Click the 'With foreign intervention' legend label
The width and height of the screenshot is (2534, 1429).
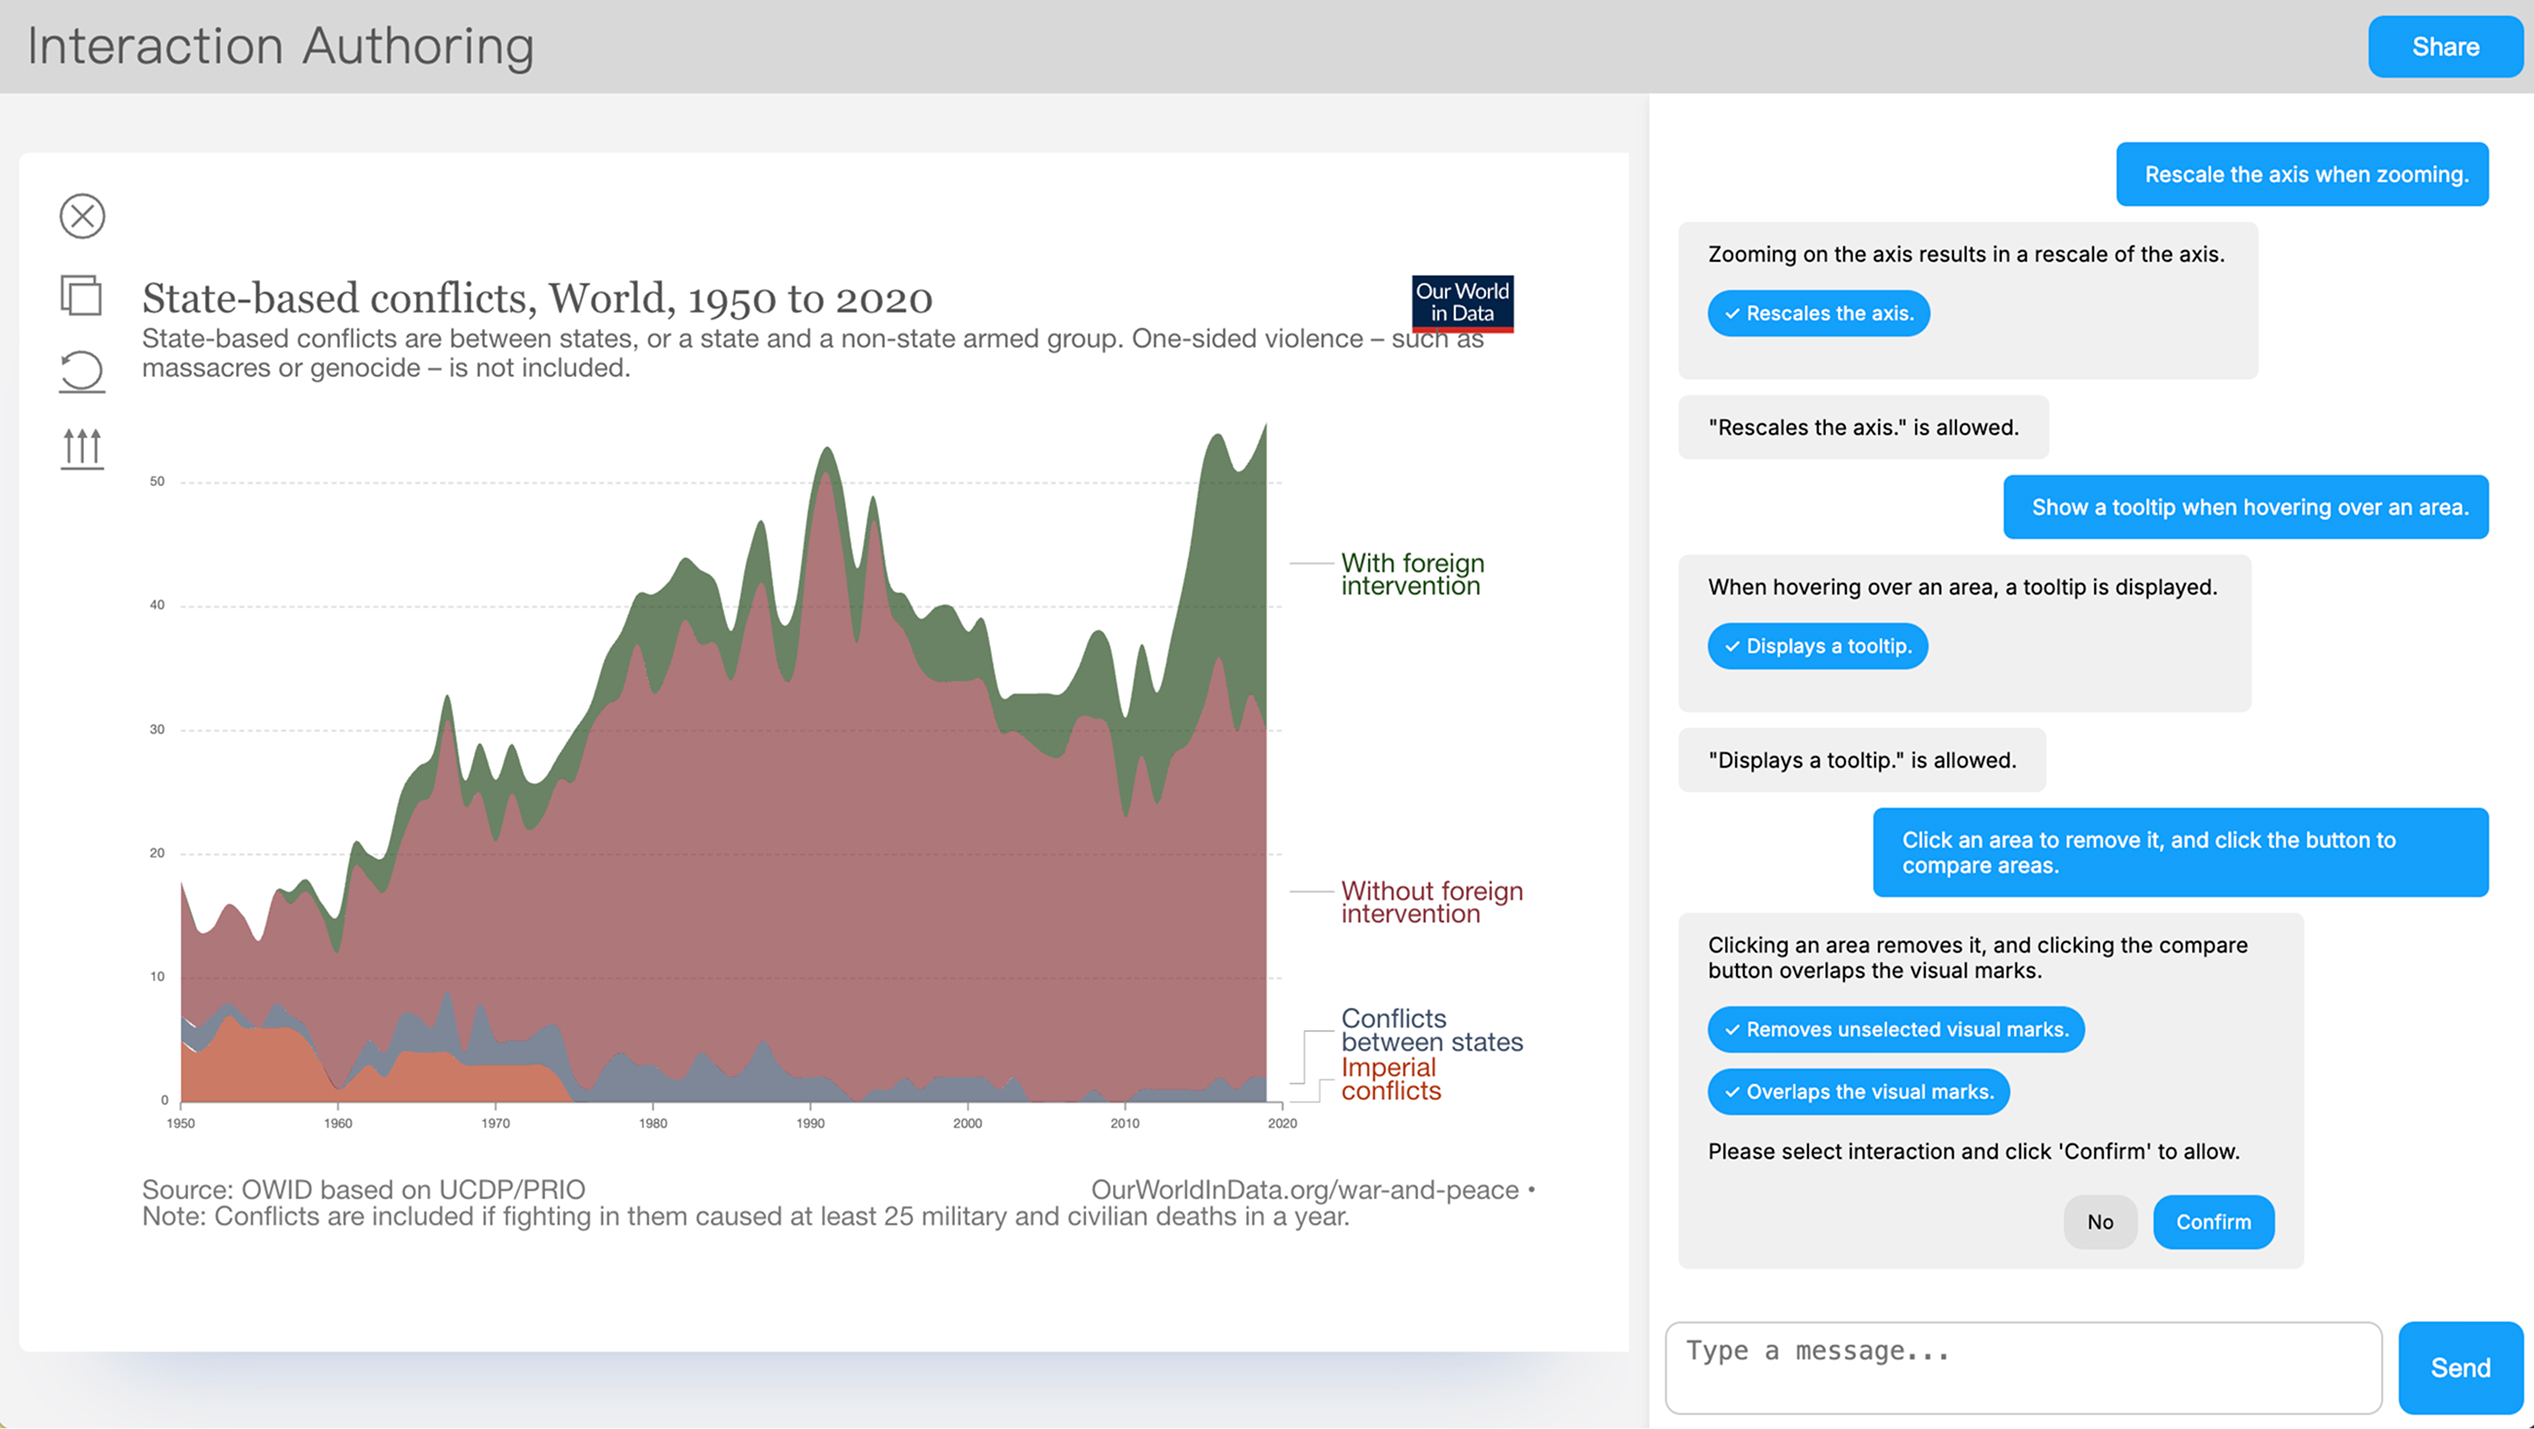point(1411,575)
